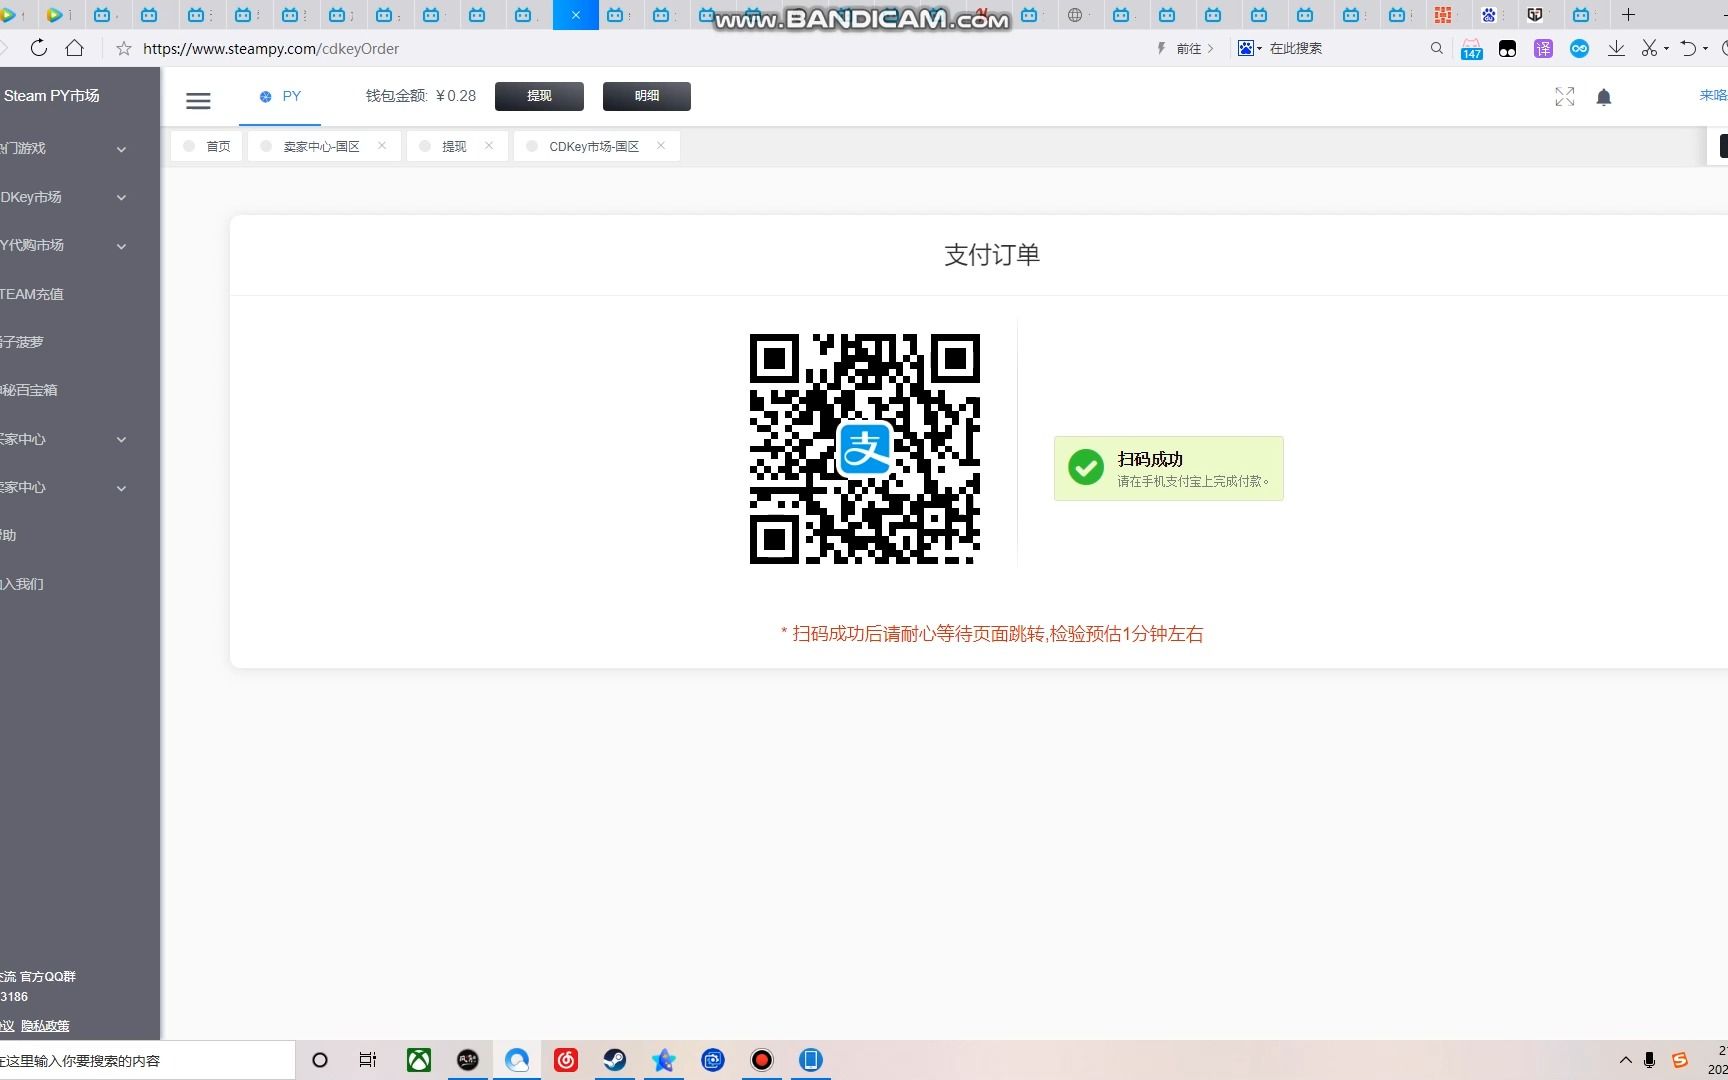Open Steam from the taskbar
The height and width of the screenshot is (1080, 1728).
614,1060
